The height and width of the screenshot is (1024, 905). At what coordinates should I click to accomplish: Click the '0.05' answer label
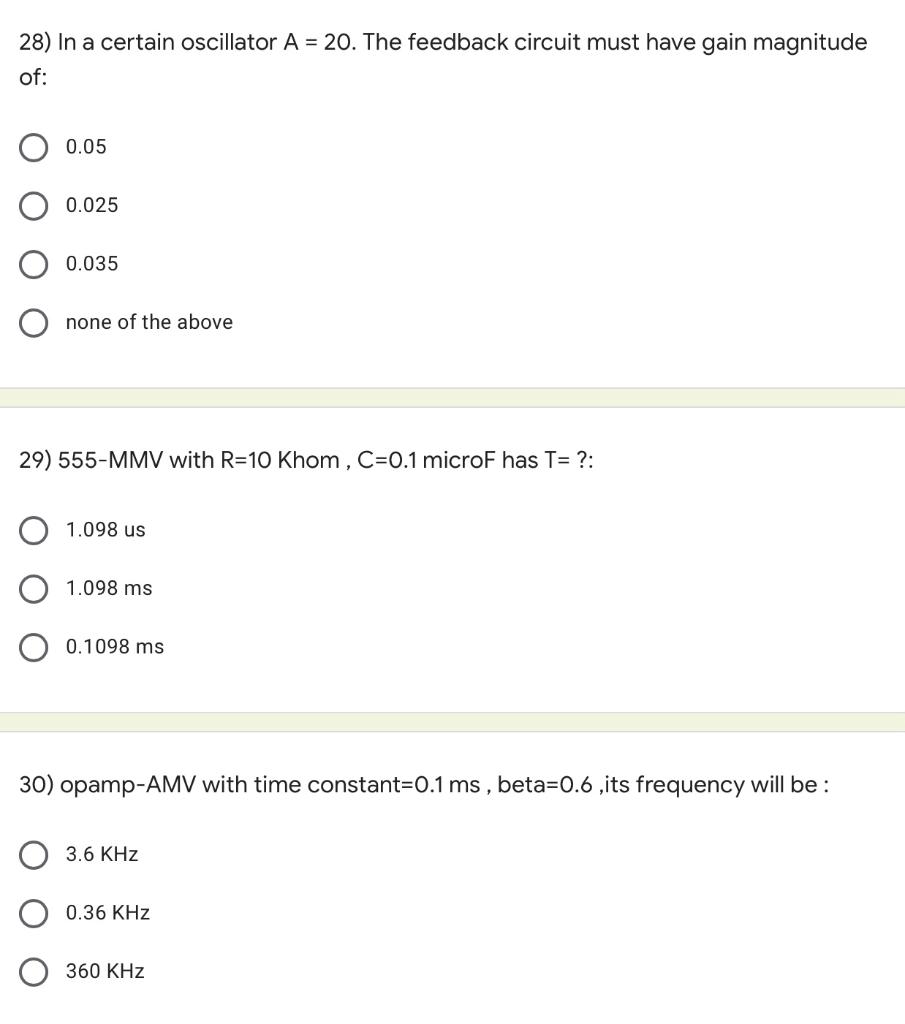click(x=86, y=147)
